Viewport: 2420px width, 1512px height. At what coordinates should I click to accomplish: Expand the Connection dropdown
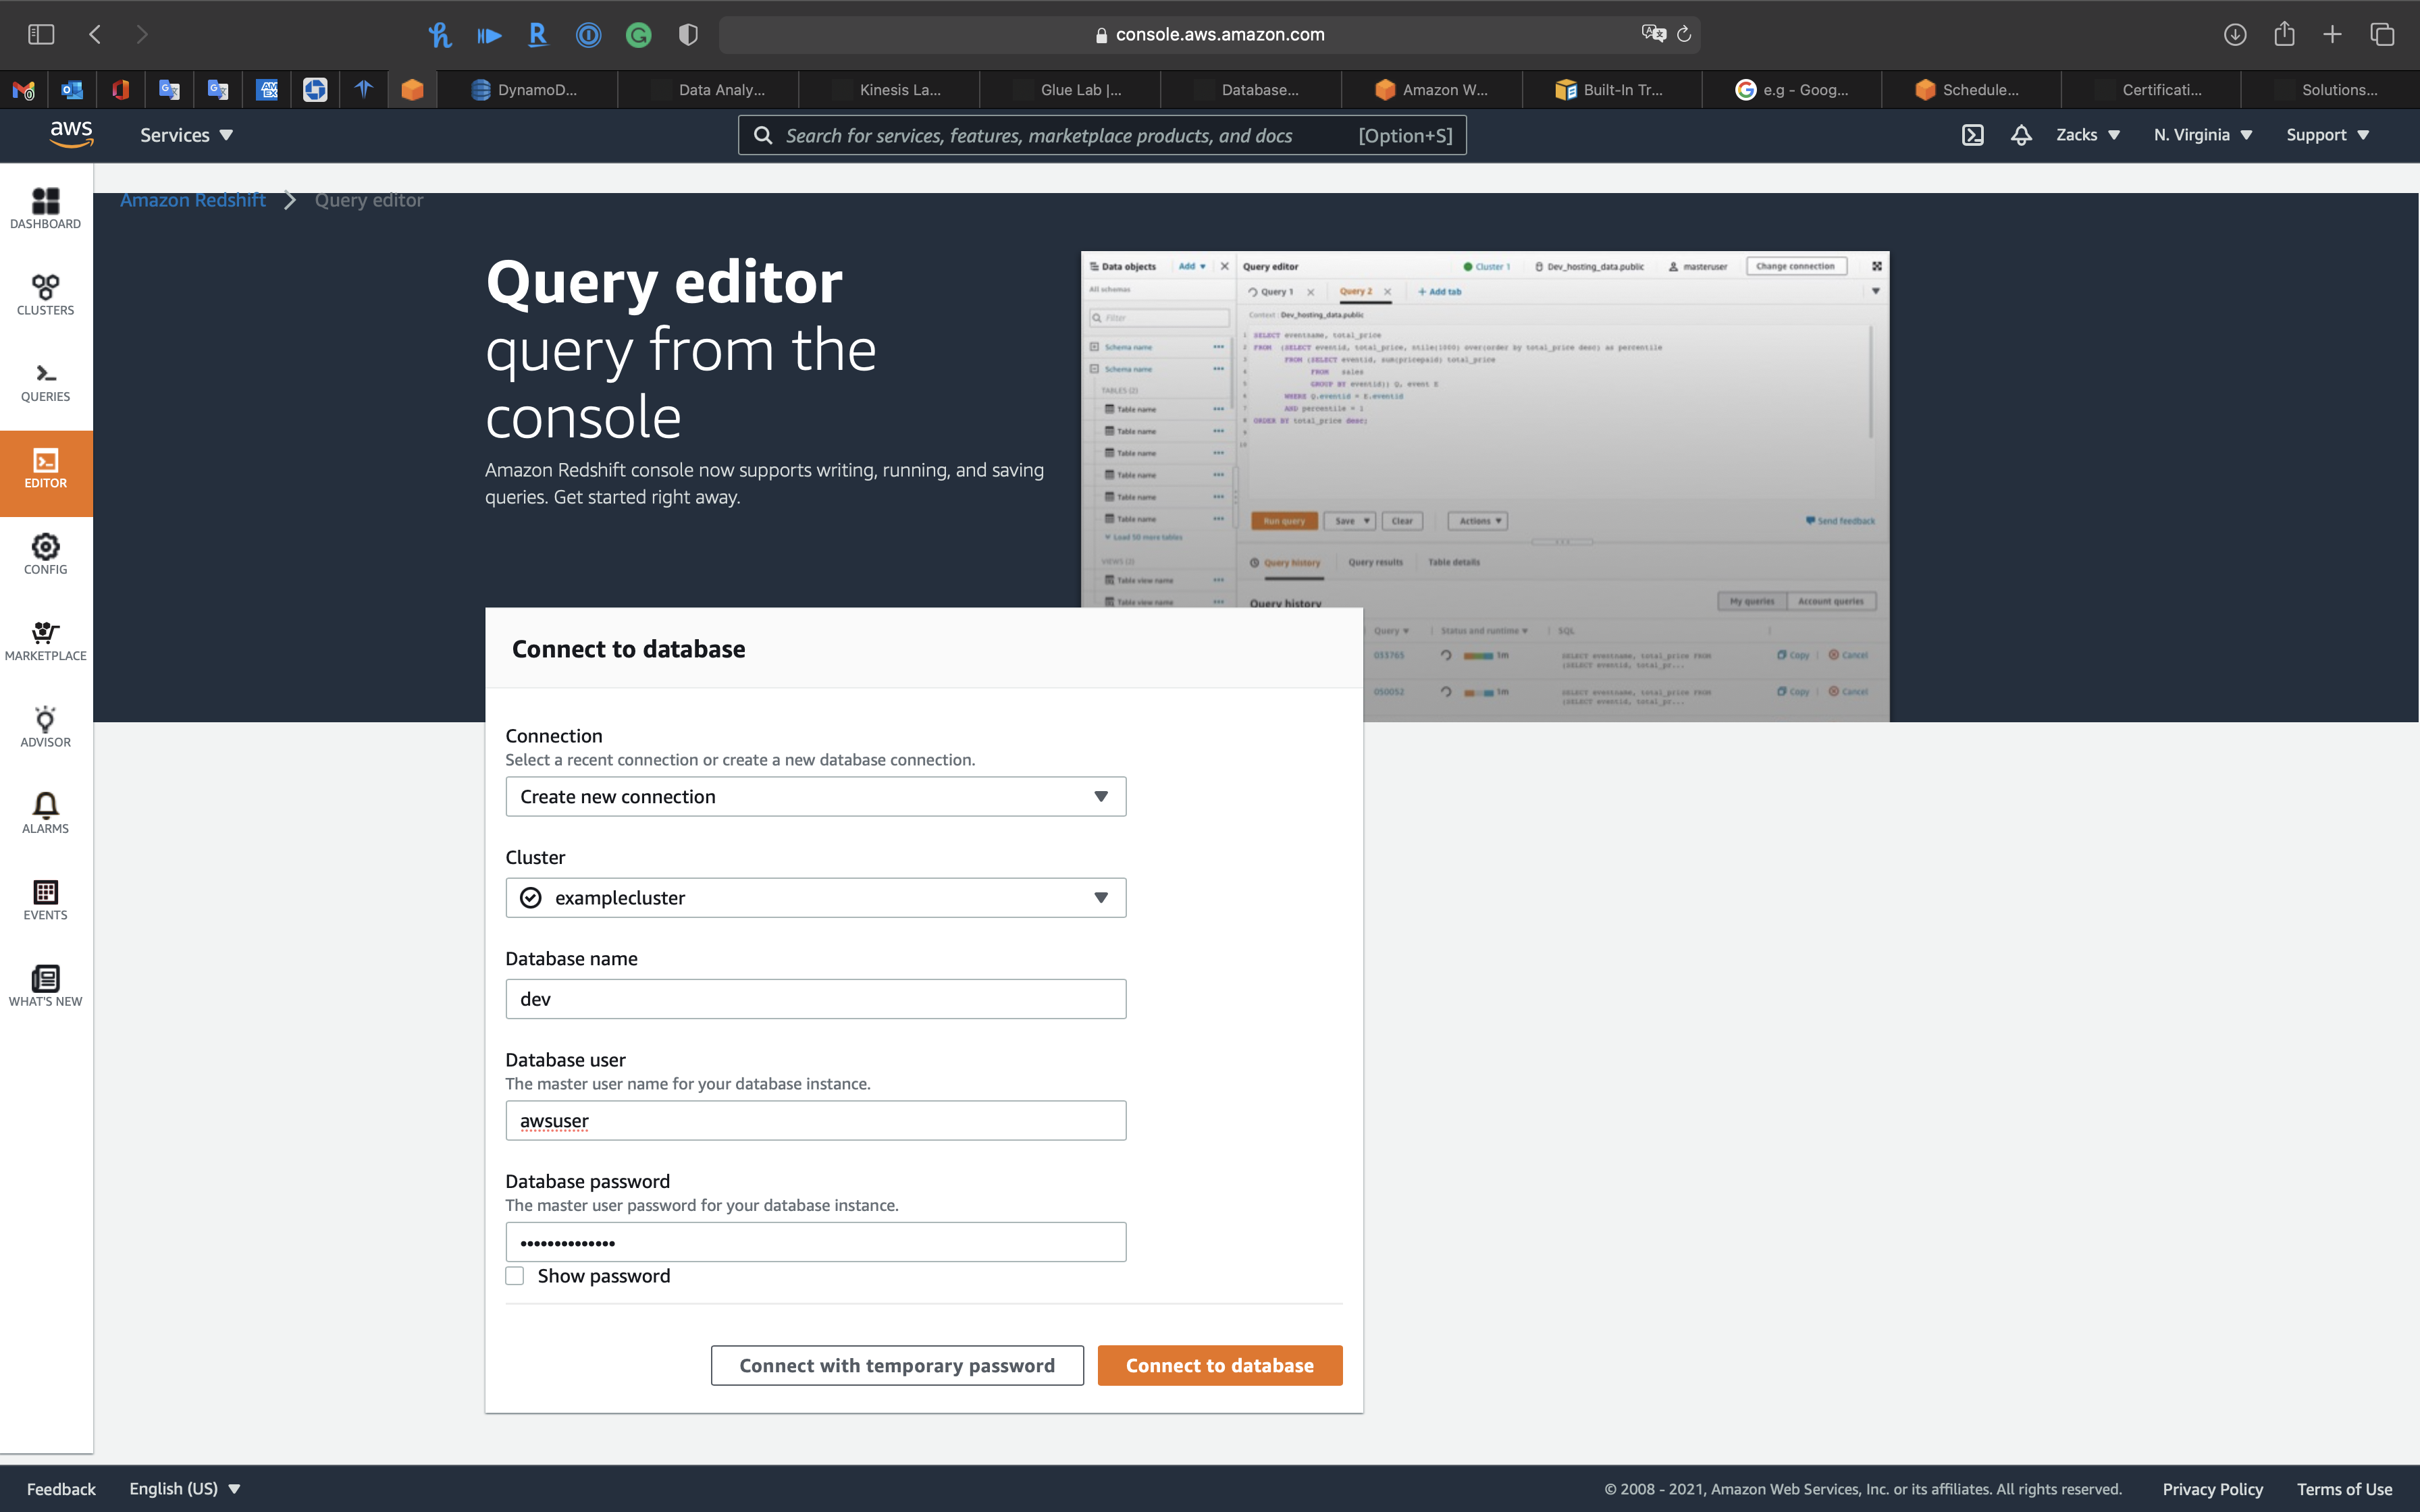point(815,797)
